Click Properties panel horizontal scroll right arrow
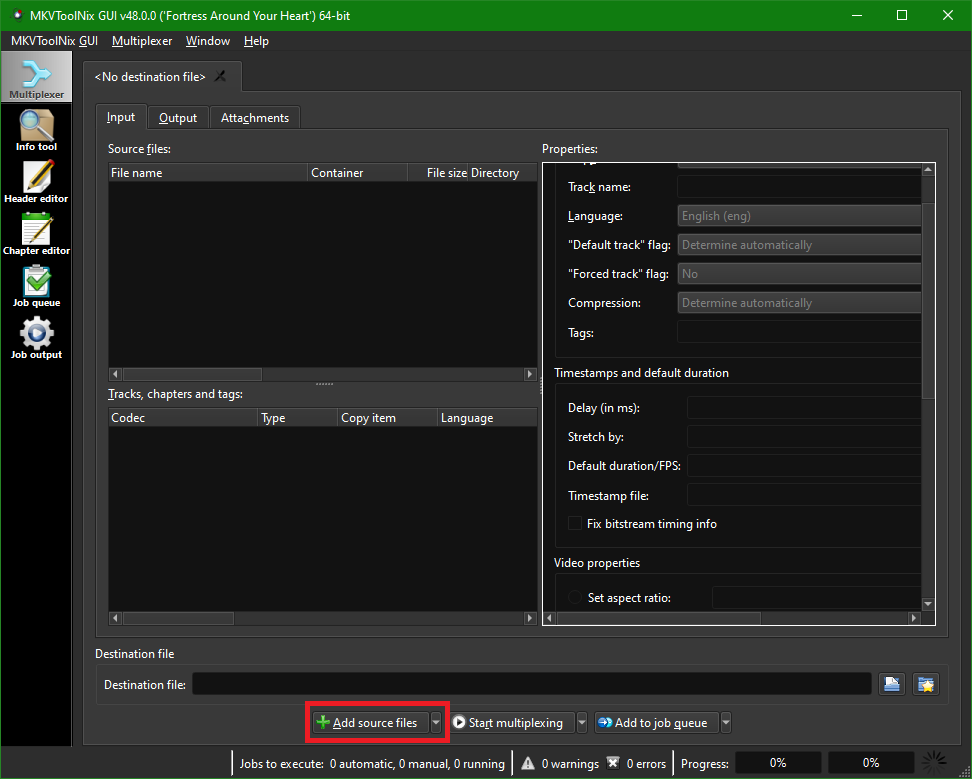This screenshot has width=972, height=779. pyautogui.click(x=914, y=618)
